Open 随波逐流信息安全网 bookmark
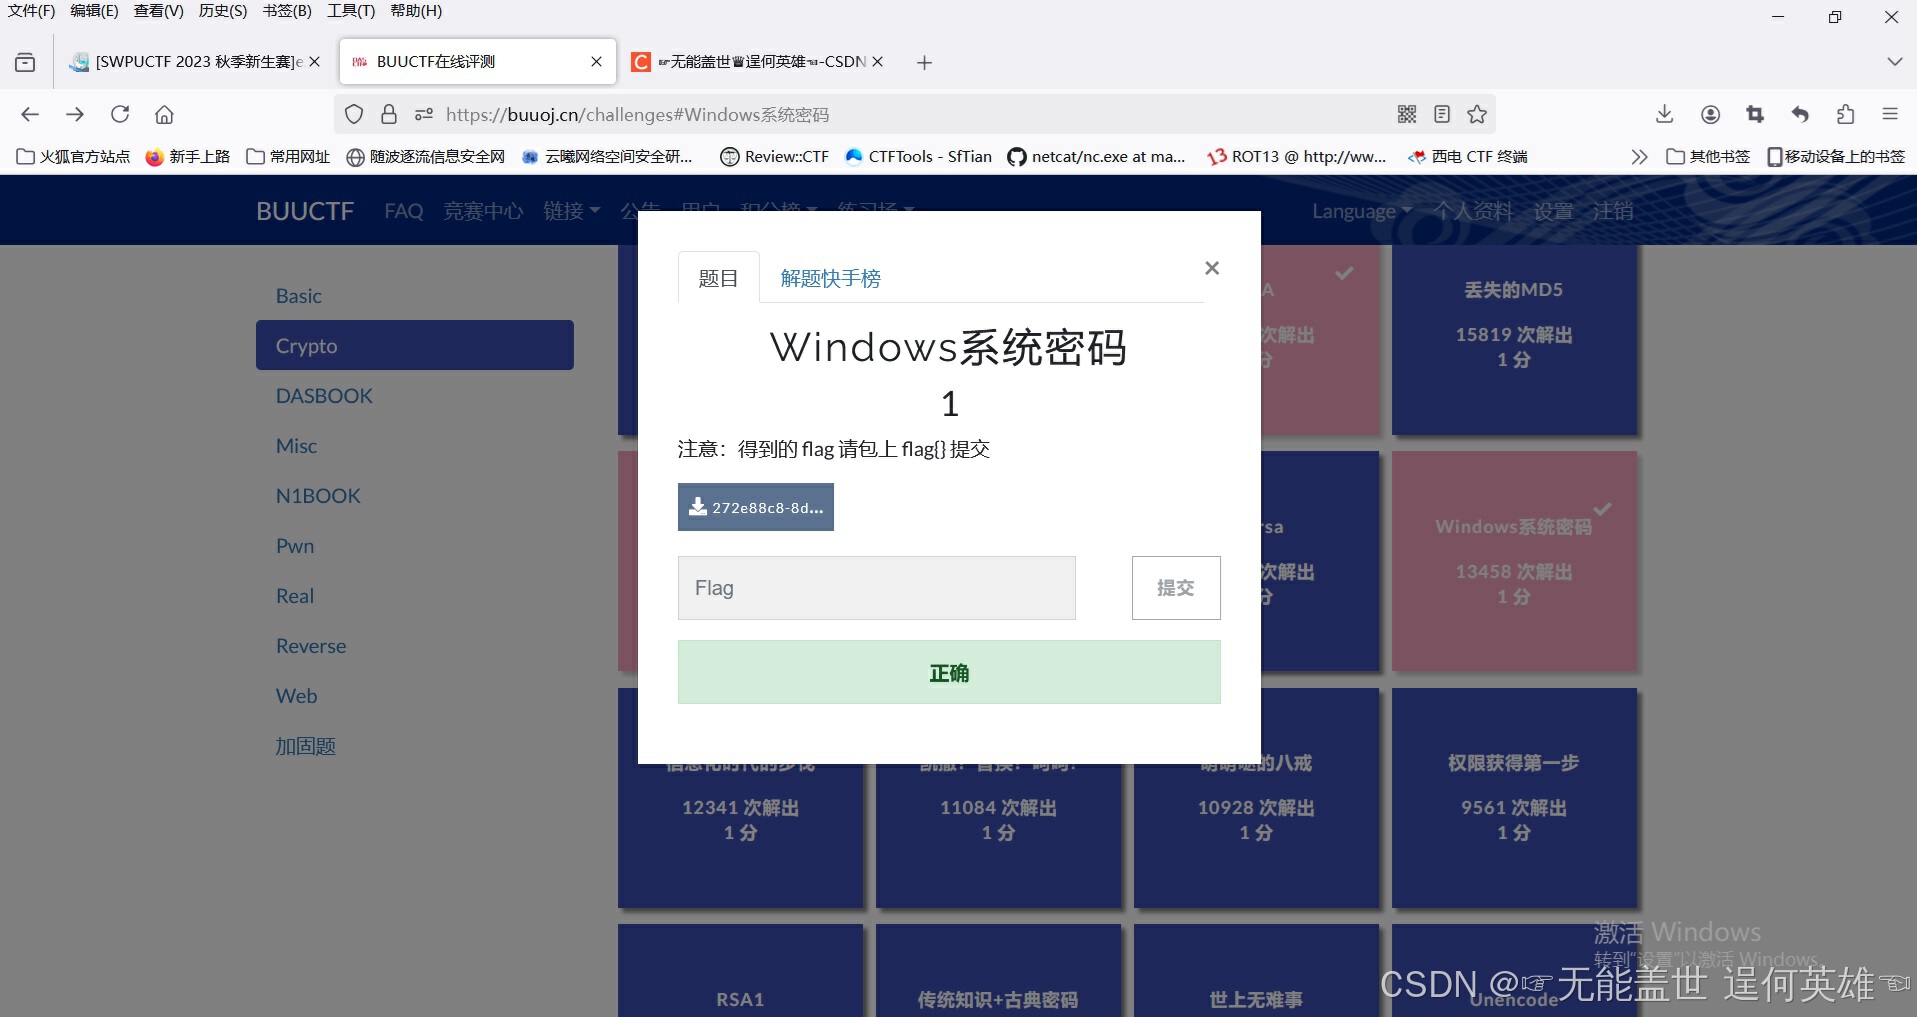The height and width of the screenshot is (1017, 1917). (425, 157)
